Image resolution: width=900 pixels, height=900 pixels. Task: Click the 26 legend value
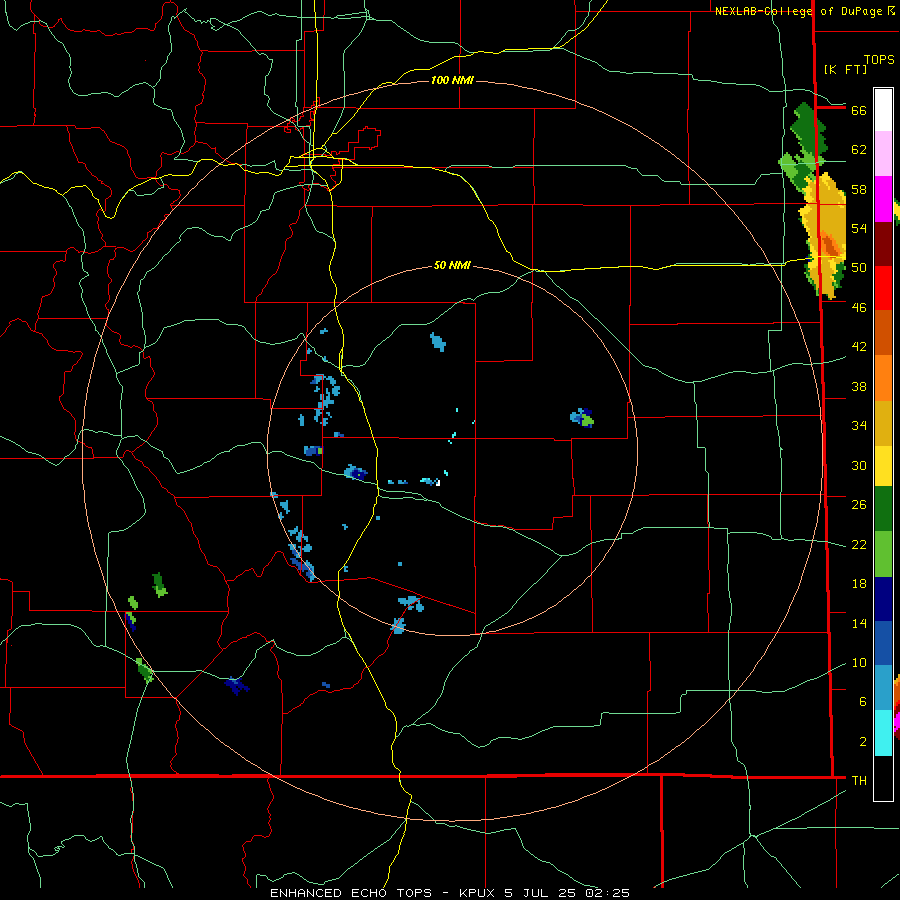coord(859,505)
